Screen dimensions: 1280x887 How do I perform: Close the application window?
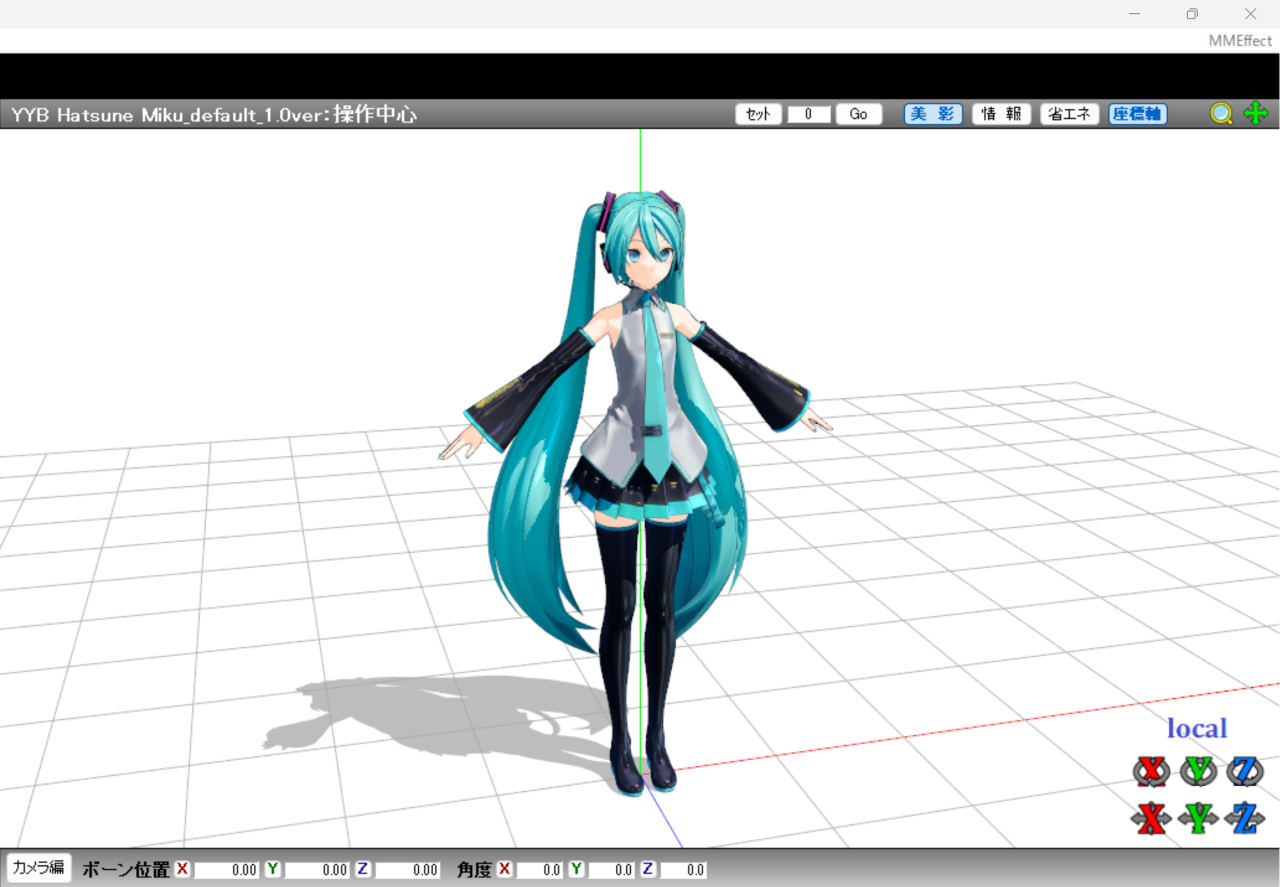coord(1250,13)
